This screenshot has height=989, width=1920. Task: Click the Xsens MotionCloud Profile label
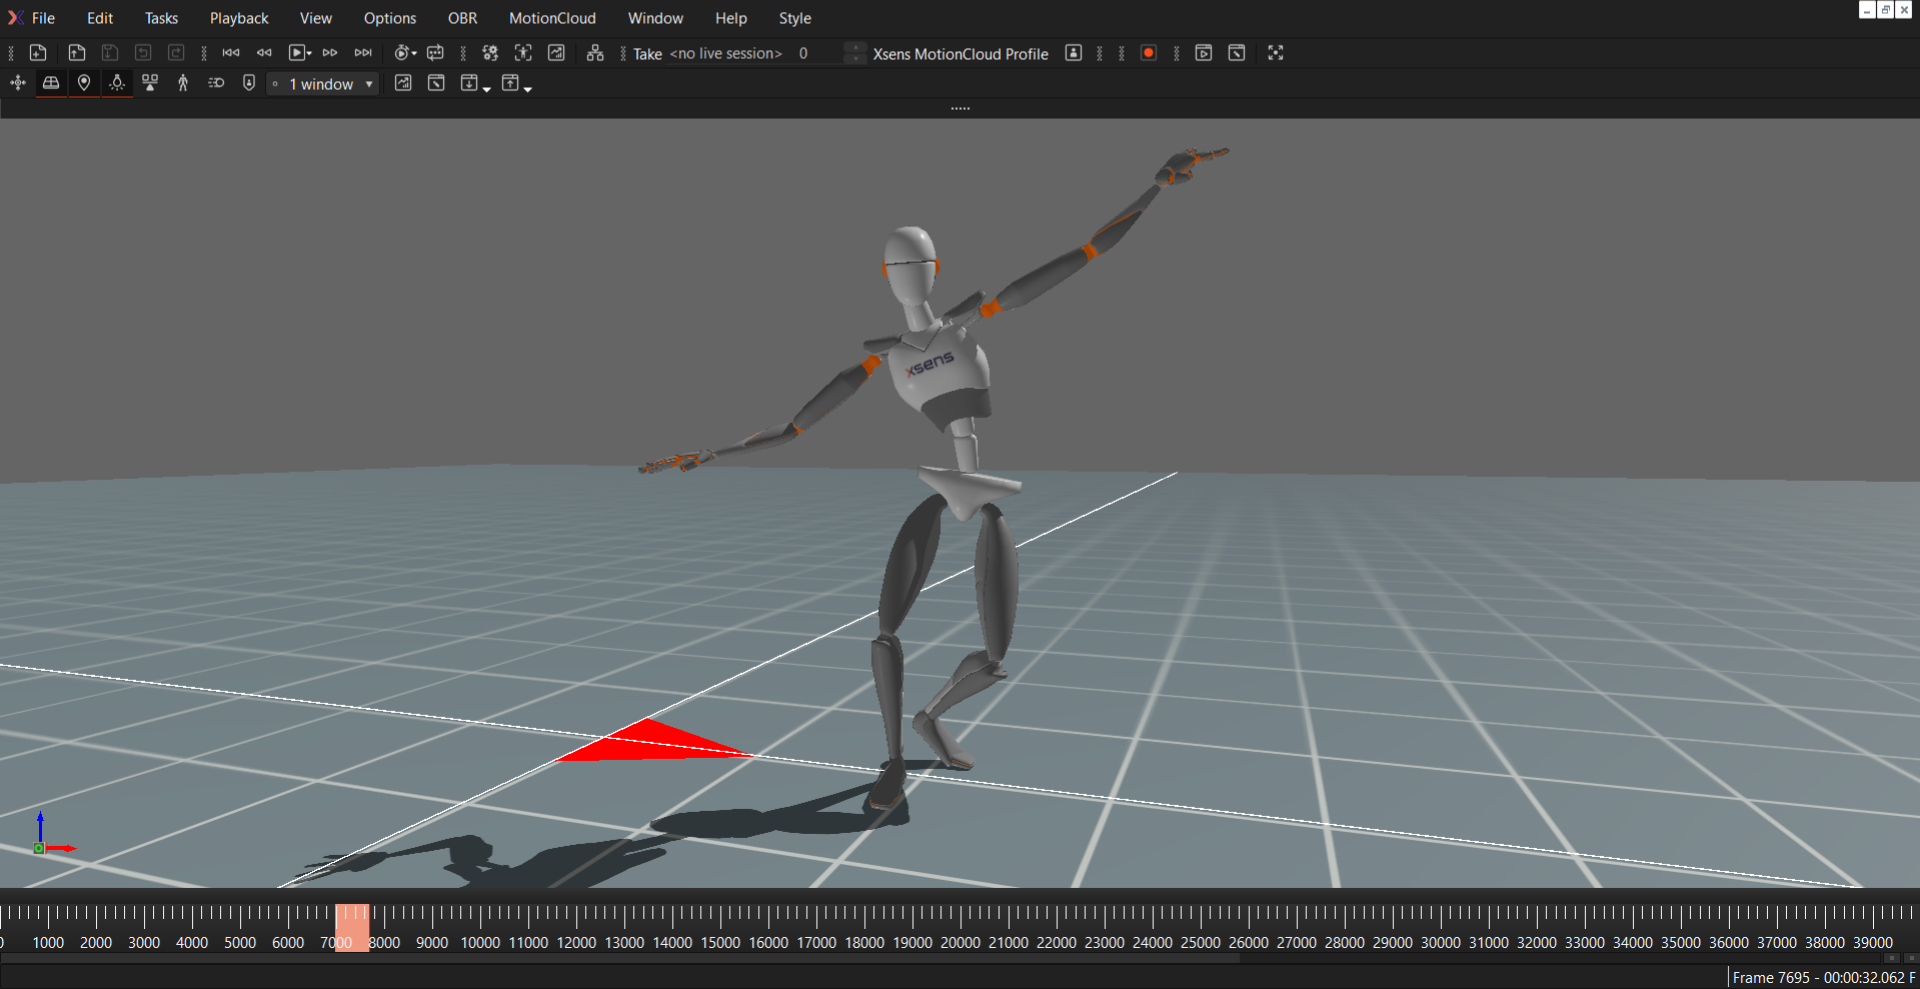[960, 54]
